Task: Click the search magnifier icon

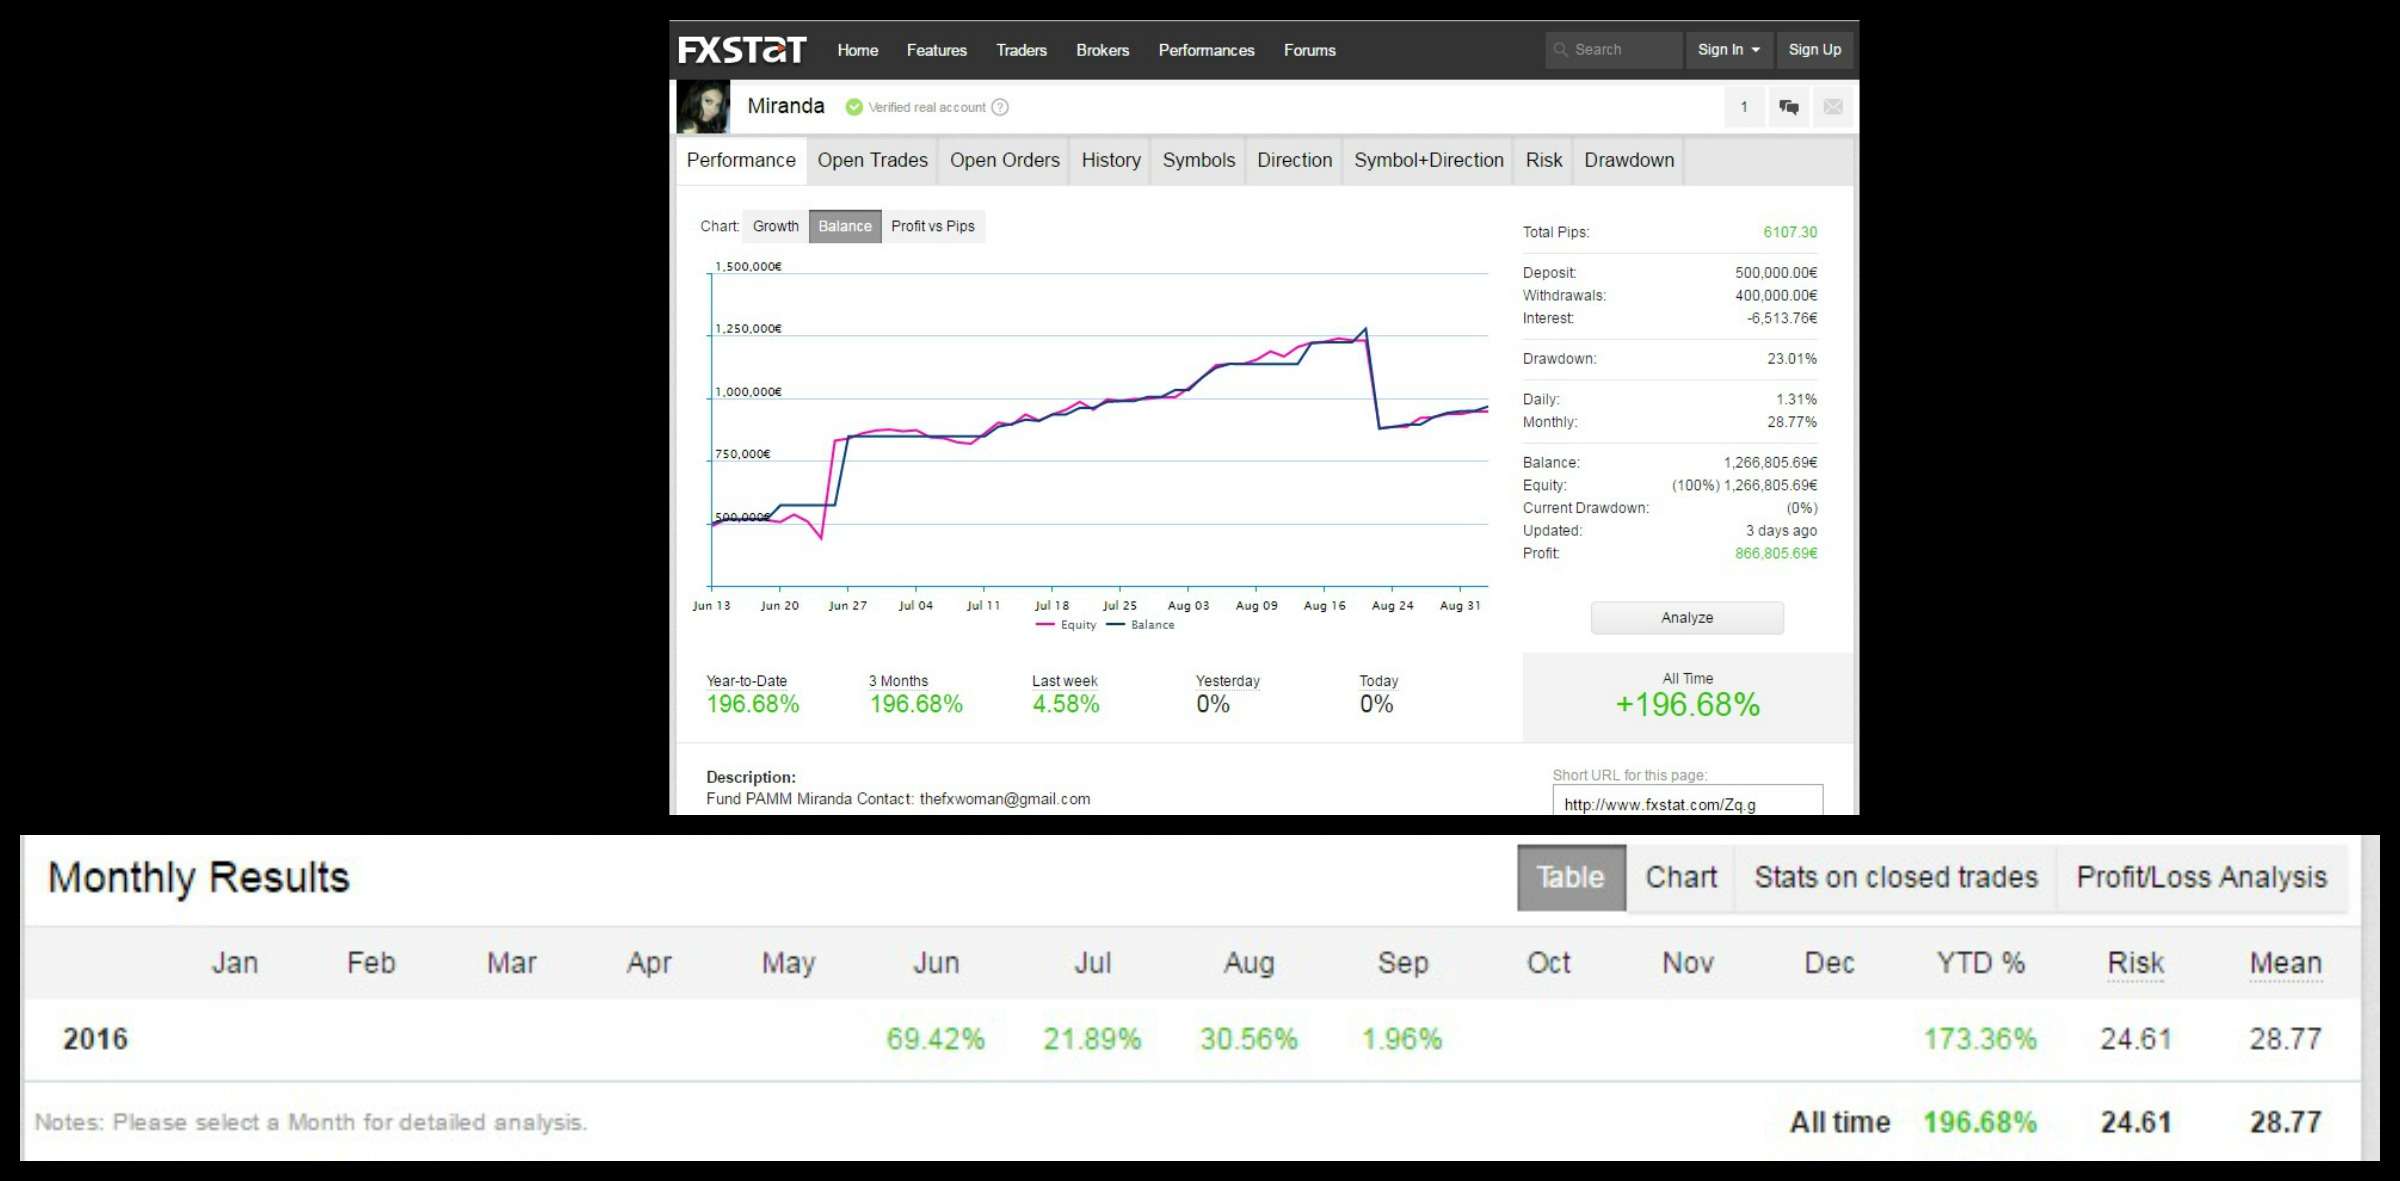Action: pyautogui.click(x=1560, y=49)
